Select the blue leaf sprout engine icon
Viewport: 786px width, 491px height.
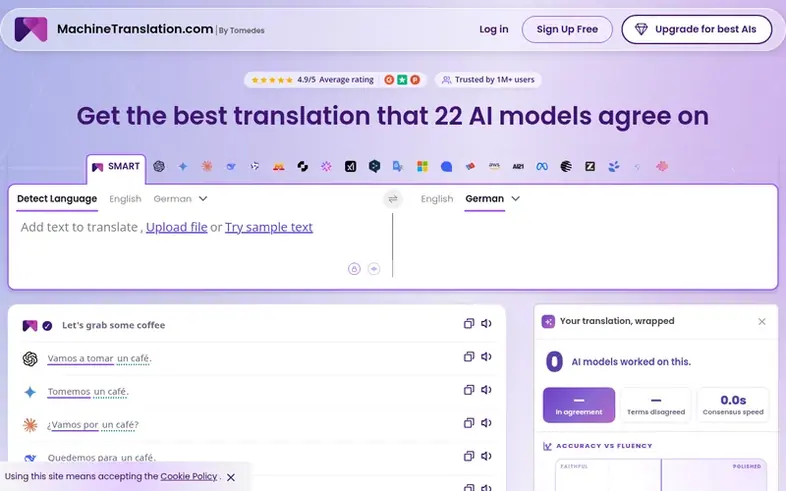coord(614,166)
